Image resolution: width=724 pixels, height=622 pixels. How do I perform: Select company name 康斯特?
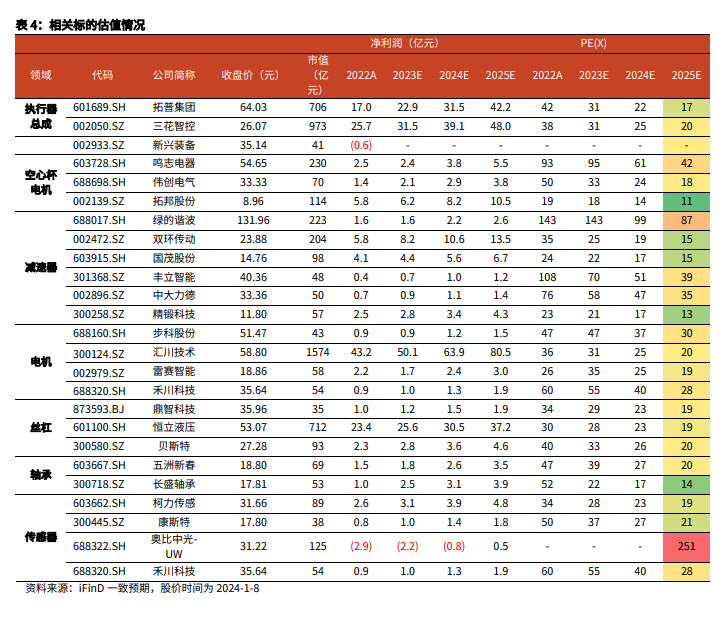pyautogui.click(x=174, y=523)
